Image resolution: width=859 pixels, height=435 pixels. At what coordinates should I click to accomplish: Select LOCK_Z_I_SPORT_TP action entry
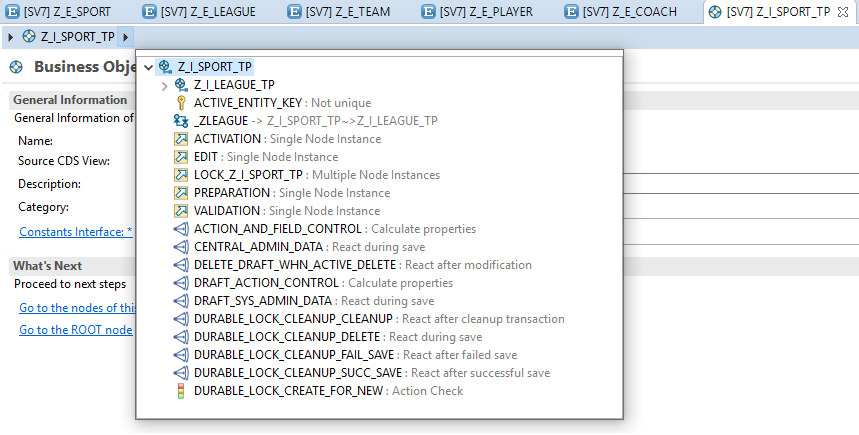click(x=317, y=175)
